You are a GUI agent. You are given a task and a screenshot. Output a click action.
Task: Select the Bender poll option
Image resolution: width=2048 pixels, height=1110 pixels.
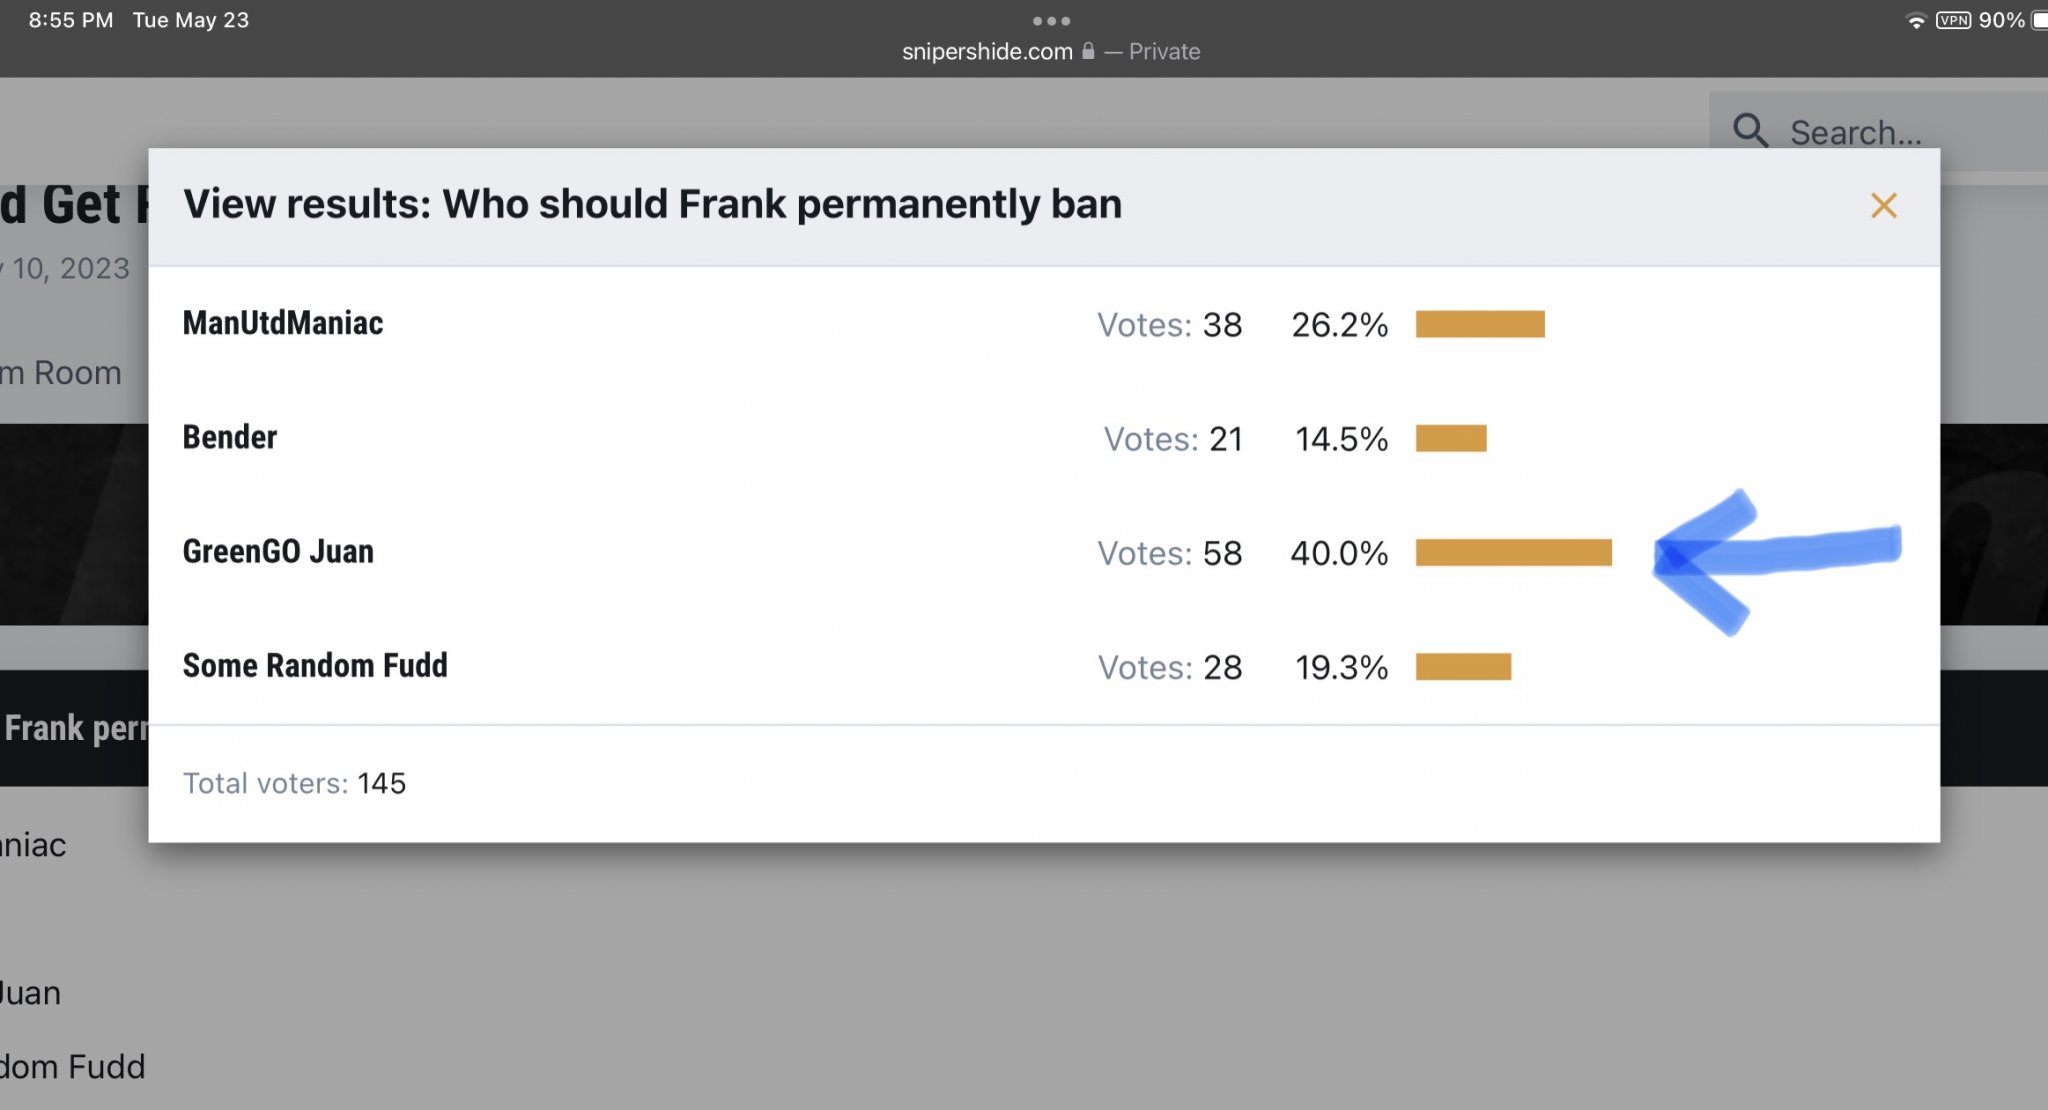(x=230, y=437)
